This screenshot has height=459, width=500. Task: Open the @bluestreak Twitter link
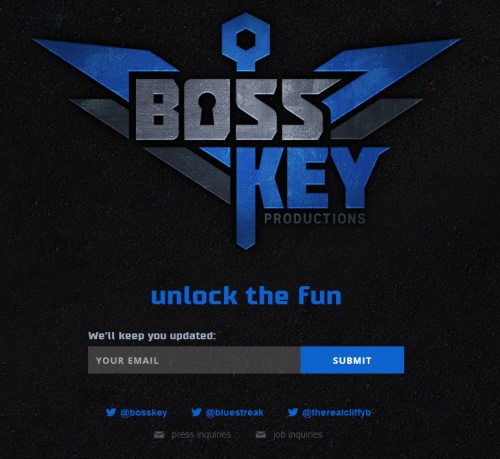point(234,413)
